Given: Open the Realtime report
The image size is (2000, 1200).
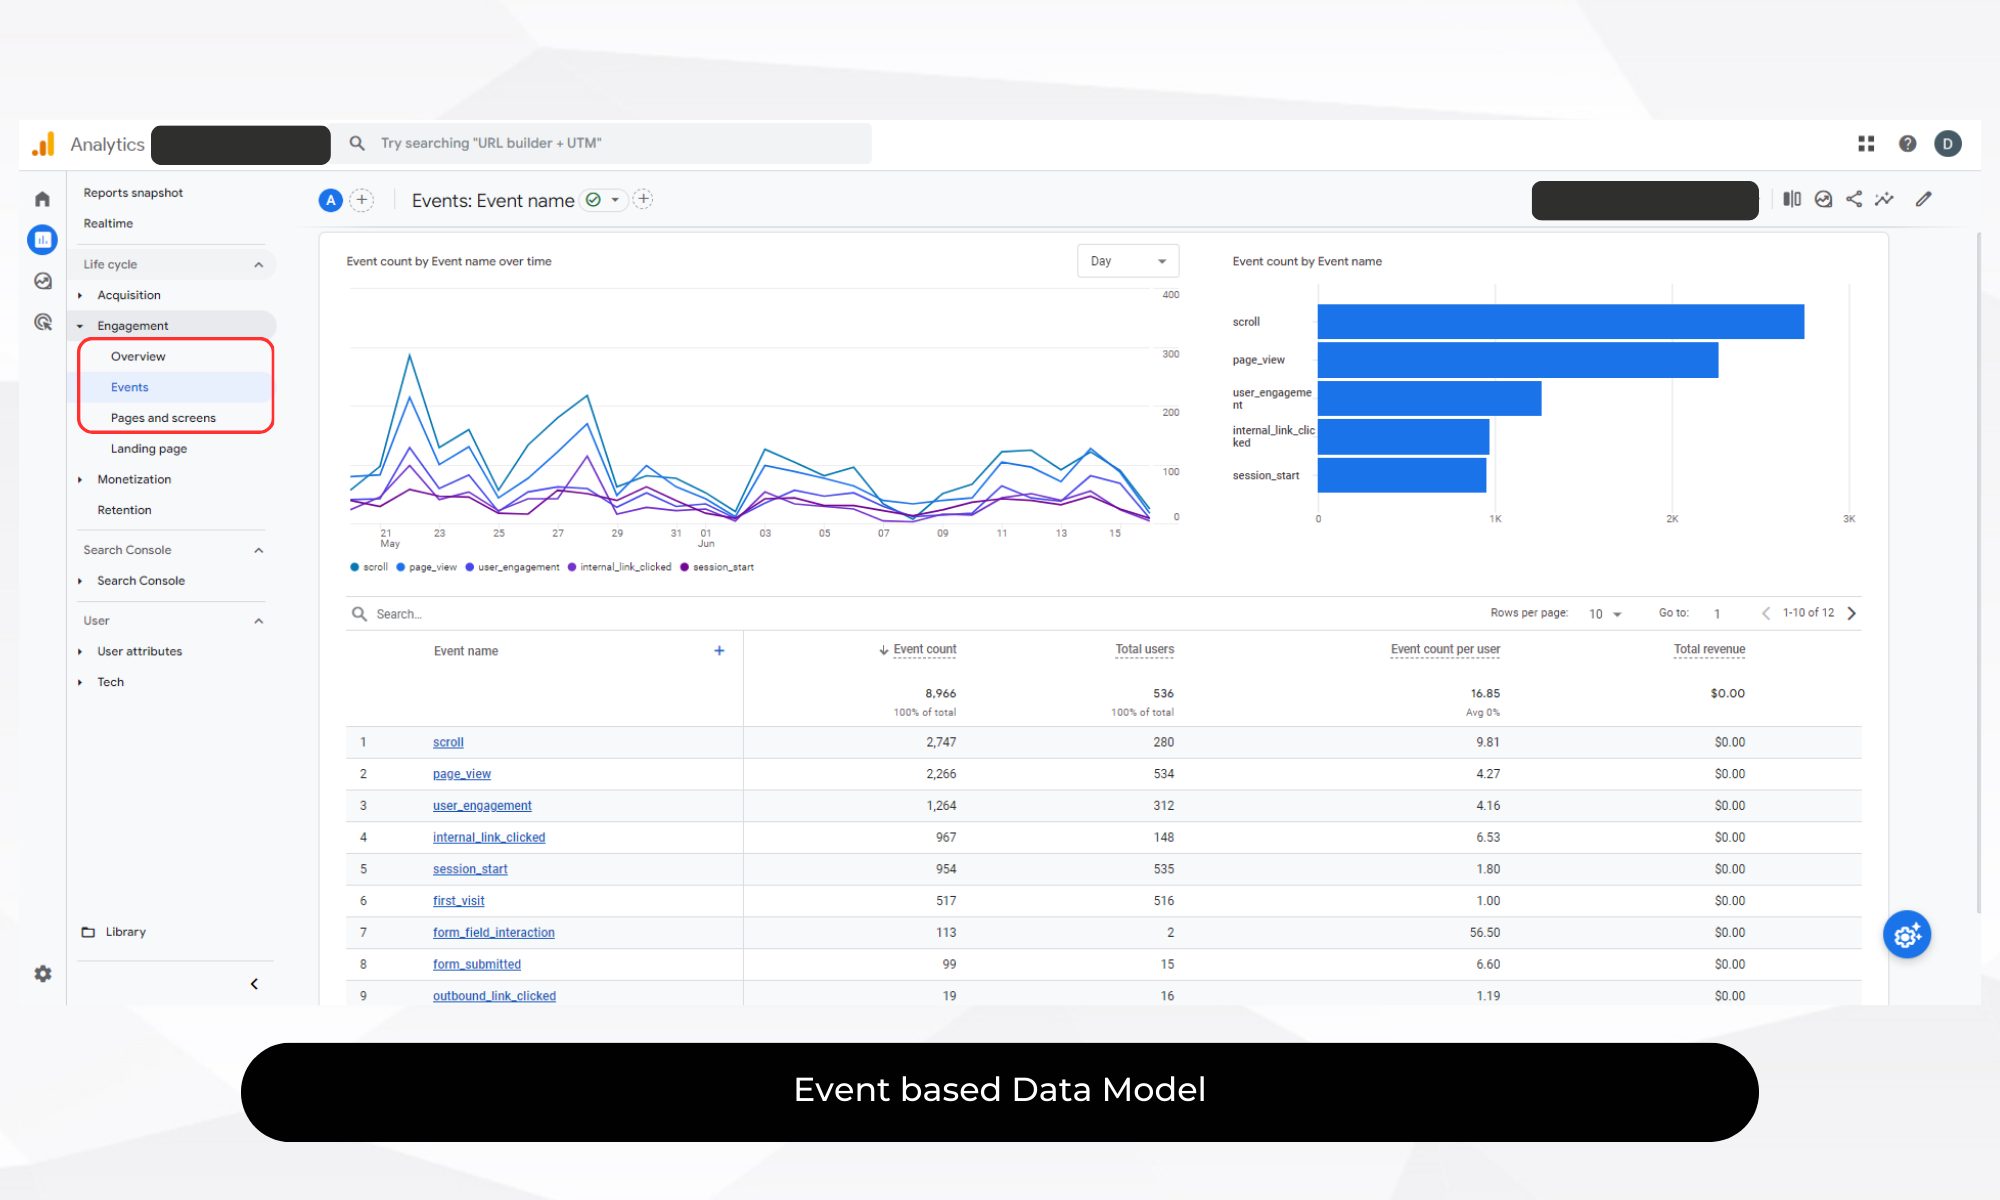Looking at the screenshot, I should (108, 223).
